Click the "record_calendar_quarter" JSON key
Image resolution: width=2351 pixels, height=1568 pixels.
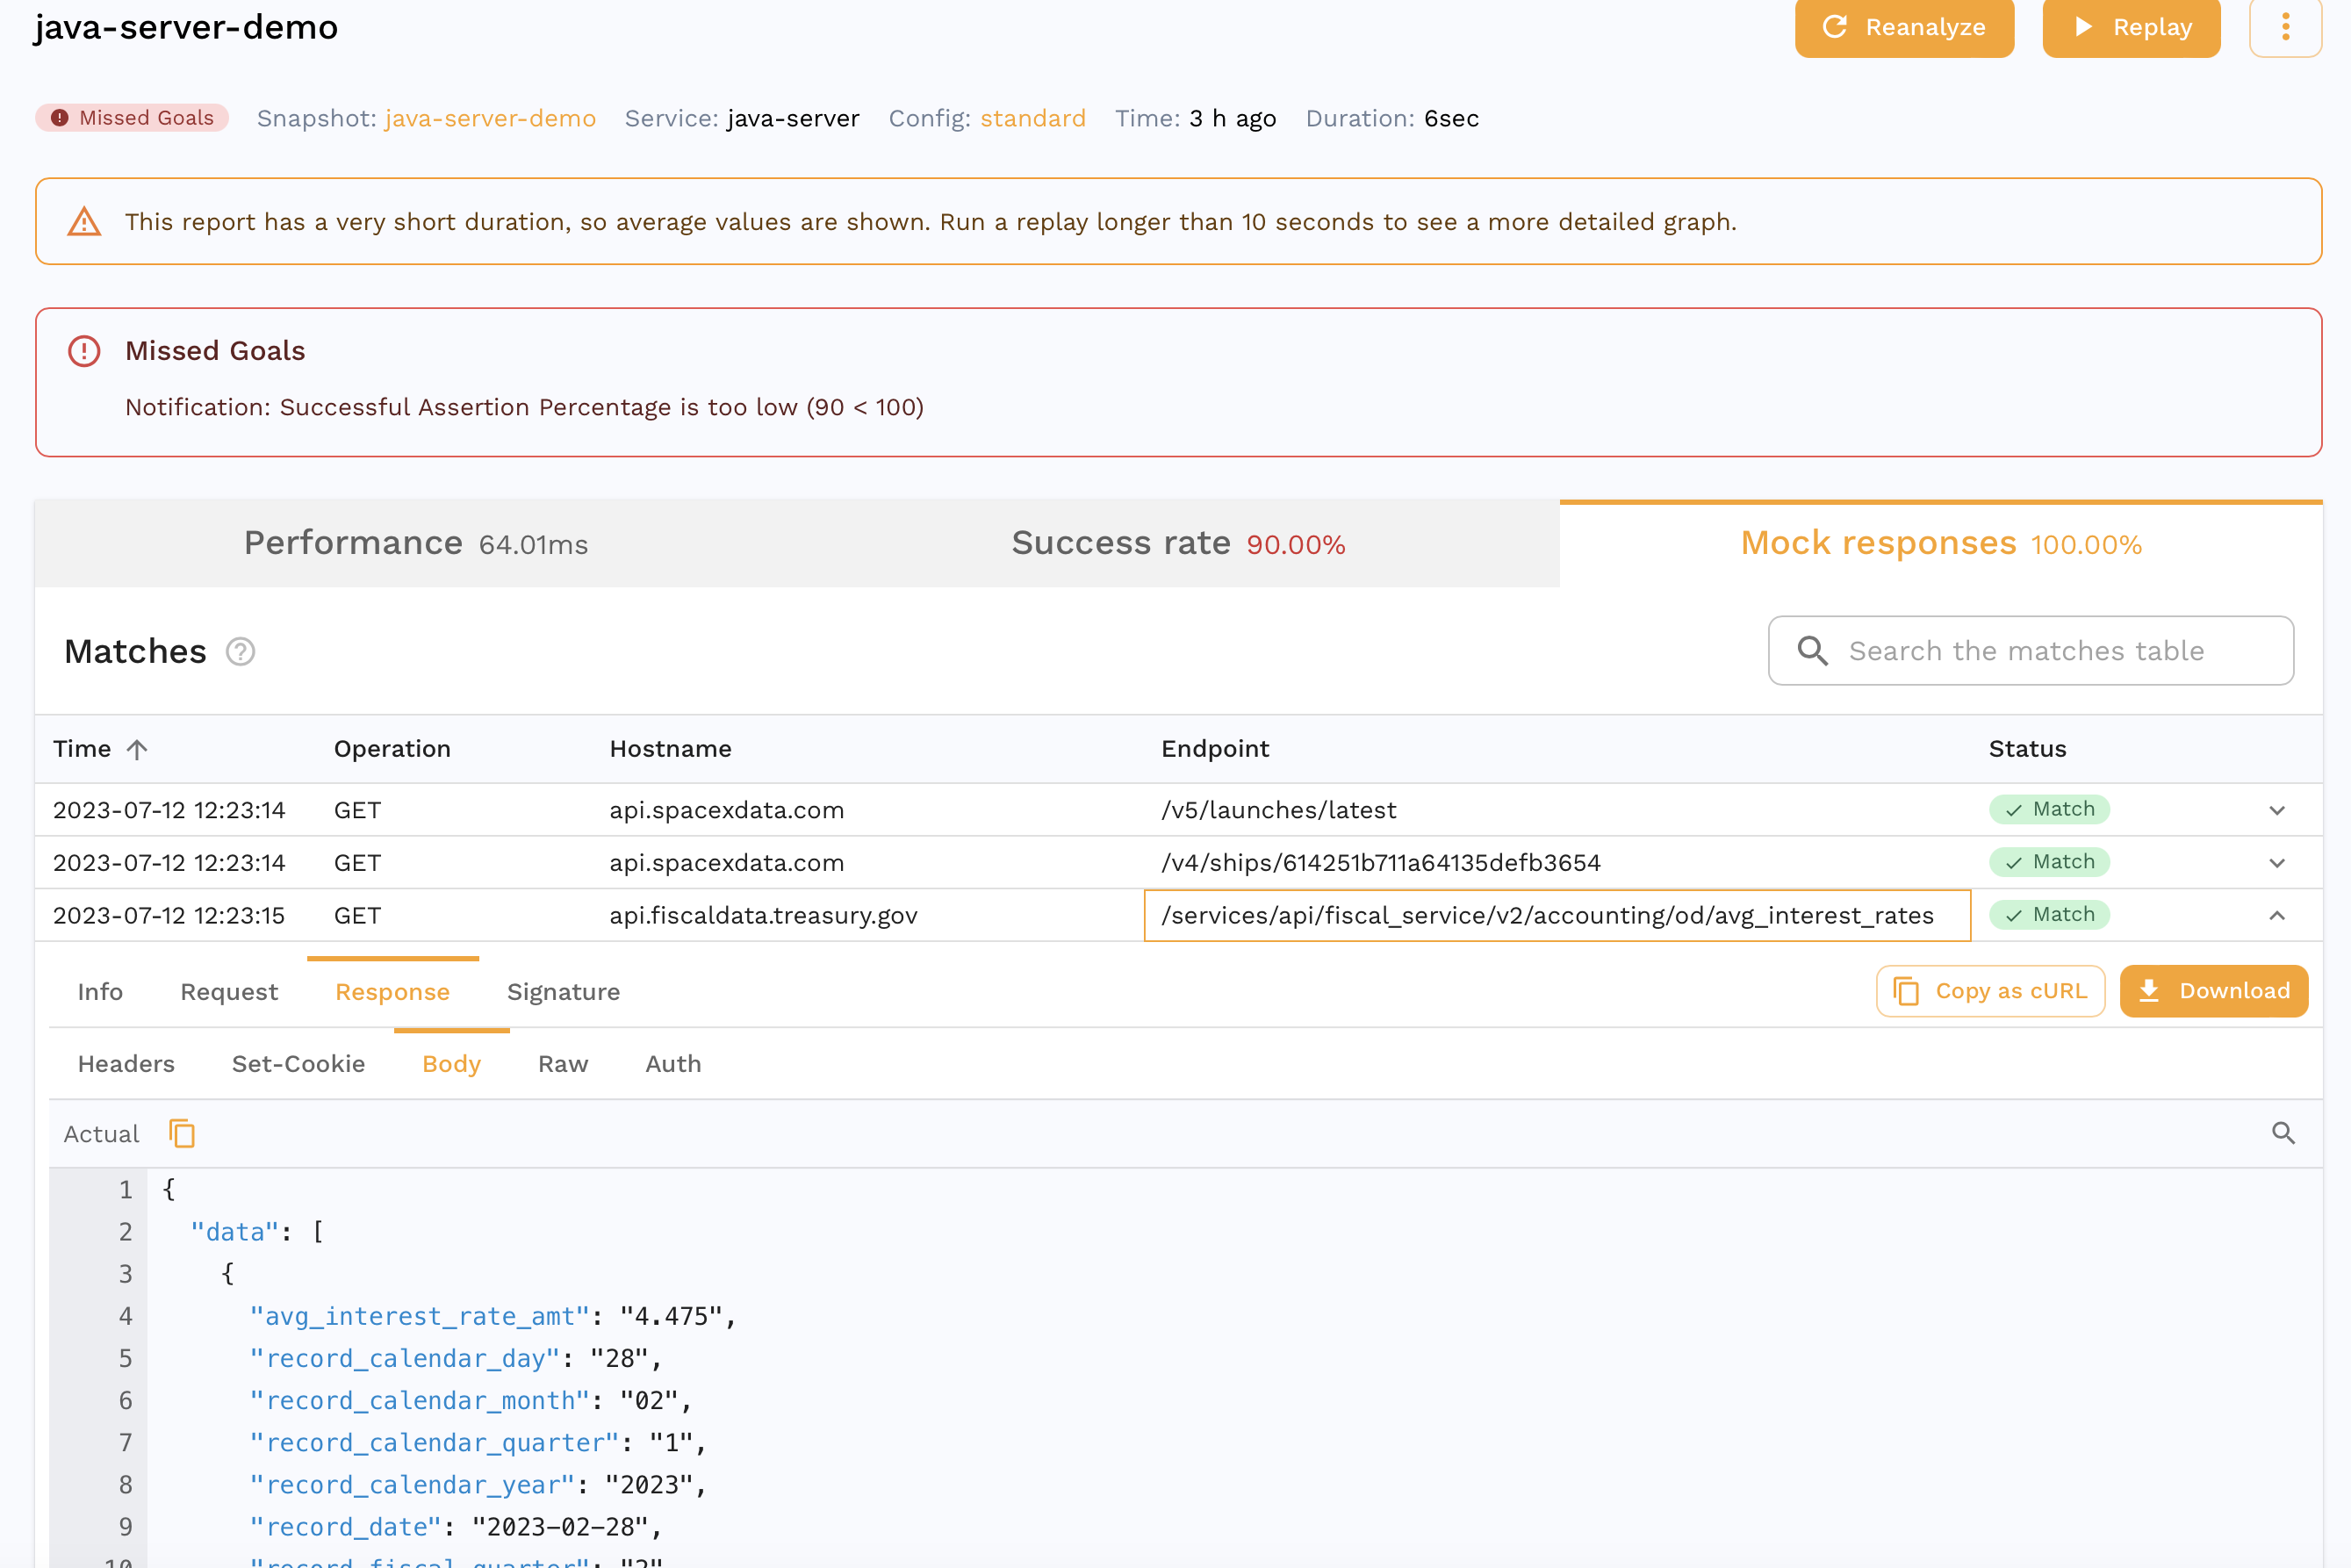point(435,1443)
